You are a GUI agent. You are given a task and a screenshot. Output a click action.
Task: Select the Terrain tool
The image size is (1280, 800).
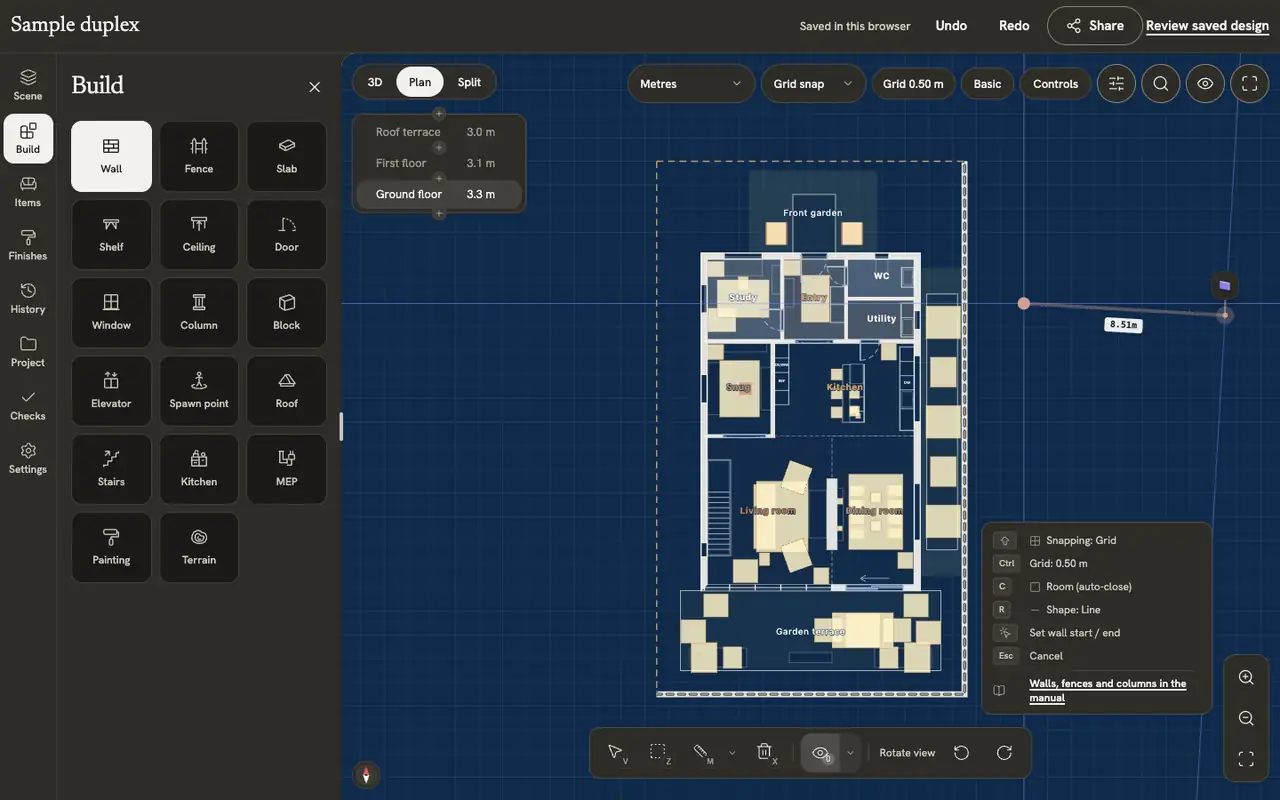click(x=199, y=548)
